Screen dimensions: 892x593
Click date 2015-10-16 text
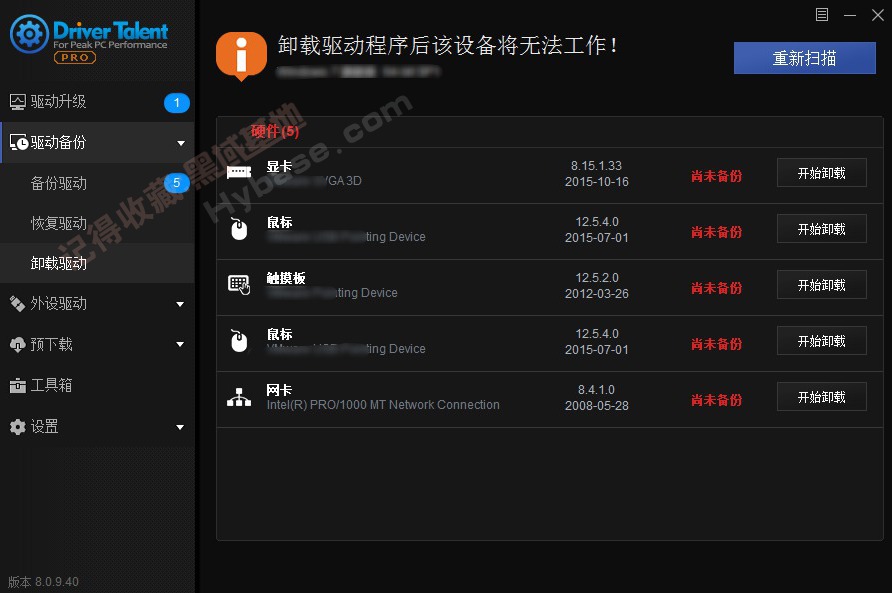tap(596, 182)
